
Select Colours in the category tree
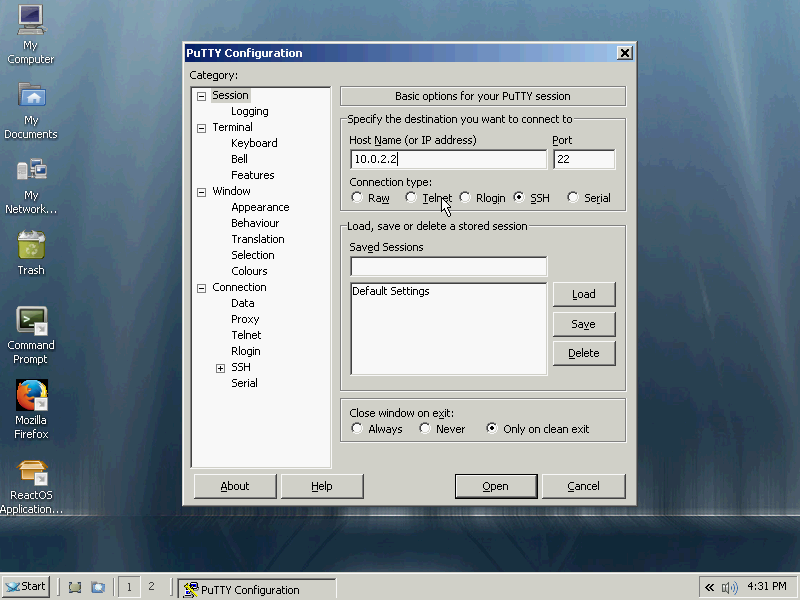point(249,271)
